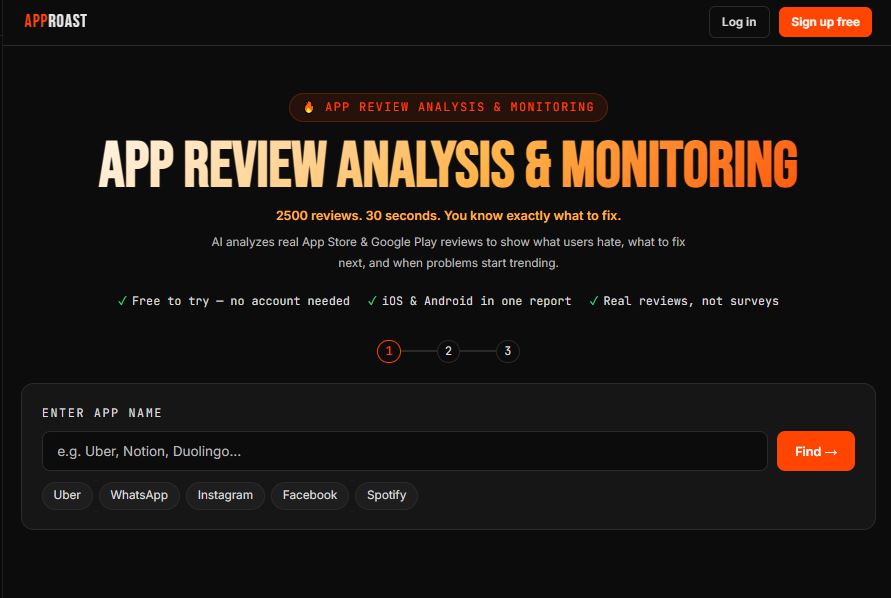Pick the Instagram suggestion chip

225,496
